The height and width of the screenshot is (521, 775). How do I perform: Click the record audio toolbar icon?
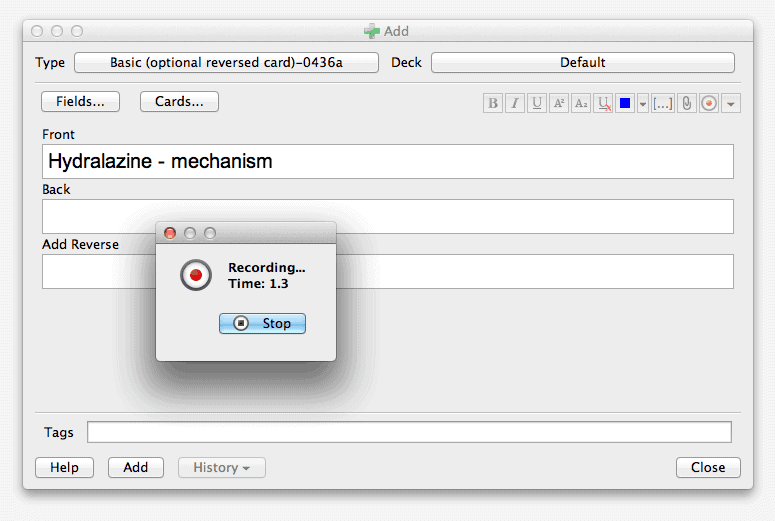click(709, 103)
